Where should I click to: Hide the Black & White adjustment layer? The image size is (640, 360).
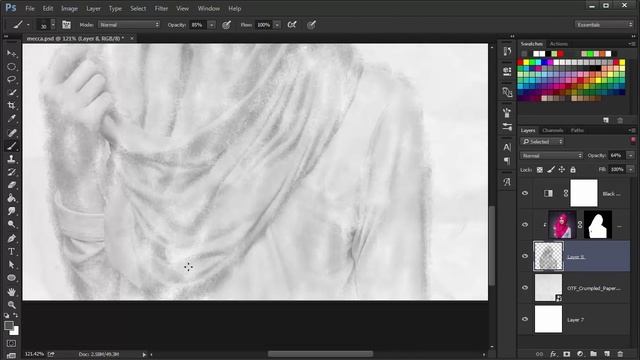(525, 193)
